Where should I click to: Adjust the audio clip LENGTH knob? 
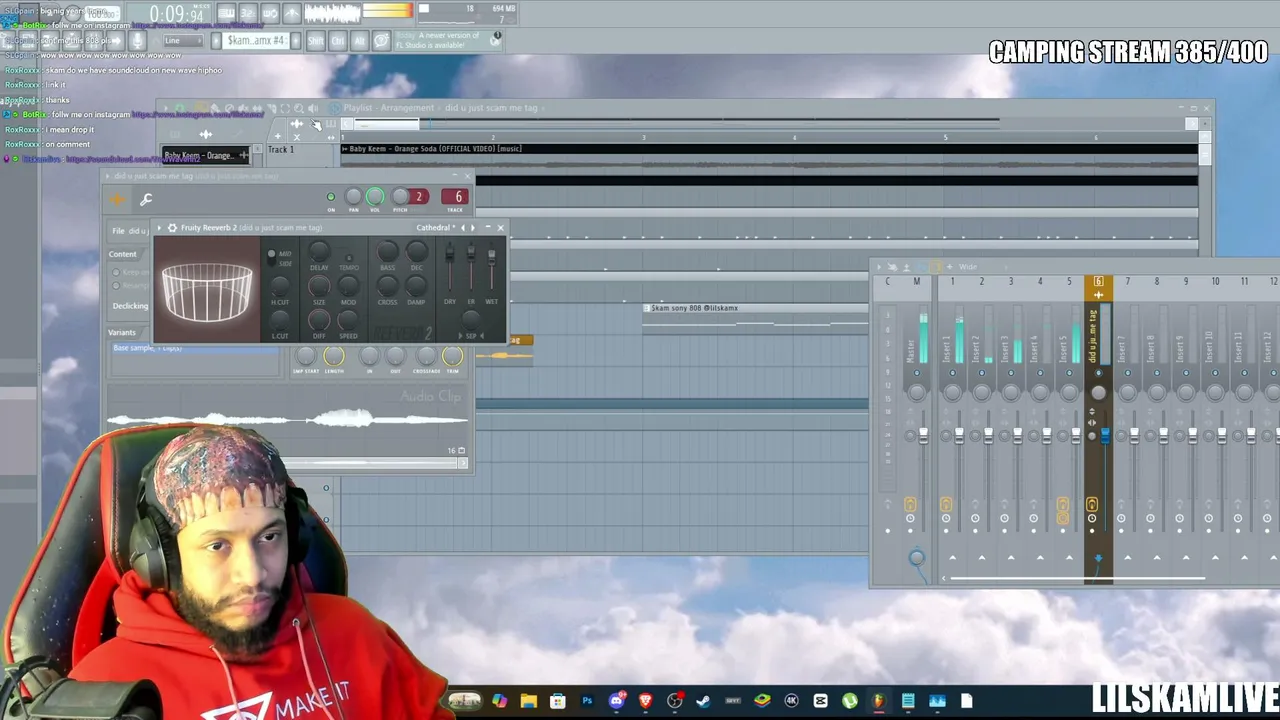(x=334, y=357)
